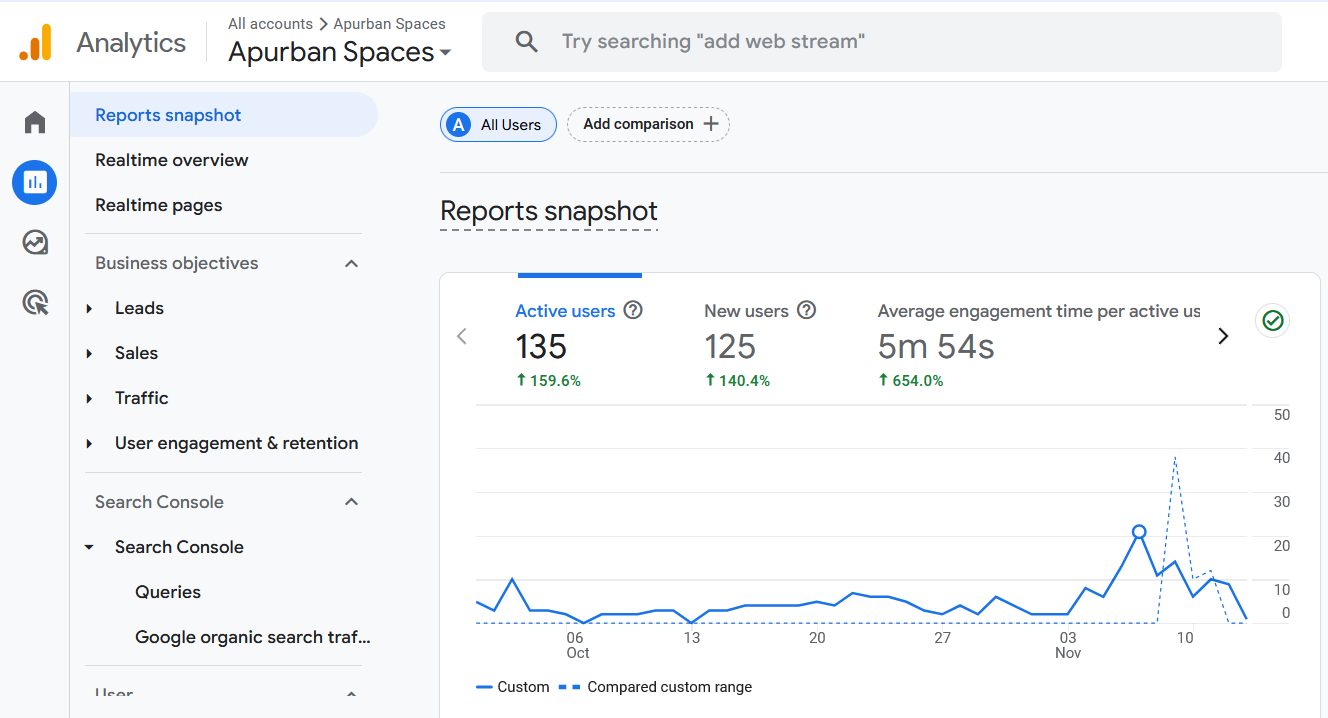Open the All accounts breadcrumb link
The image size is (1328, 718).
point(270,23)
